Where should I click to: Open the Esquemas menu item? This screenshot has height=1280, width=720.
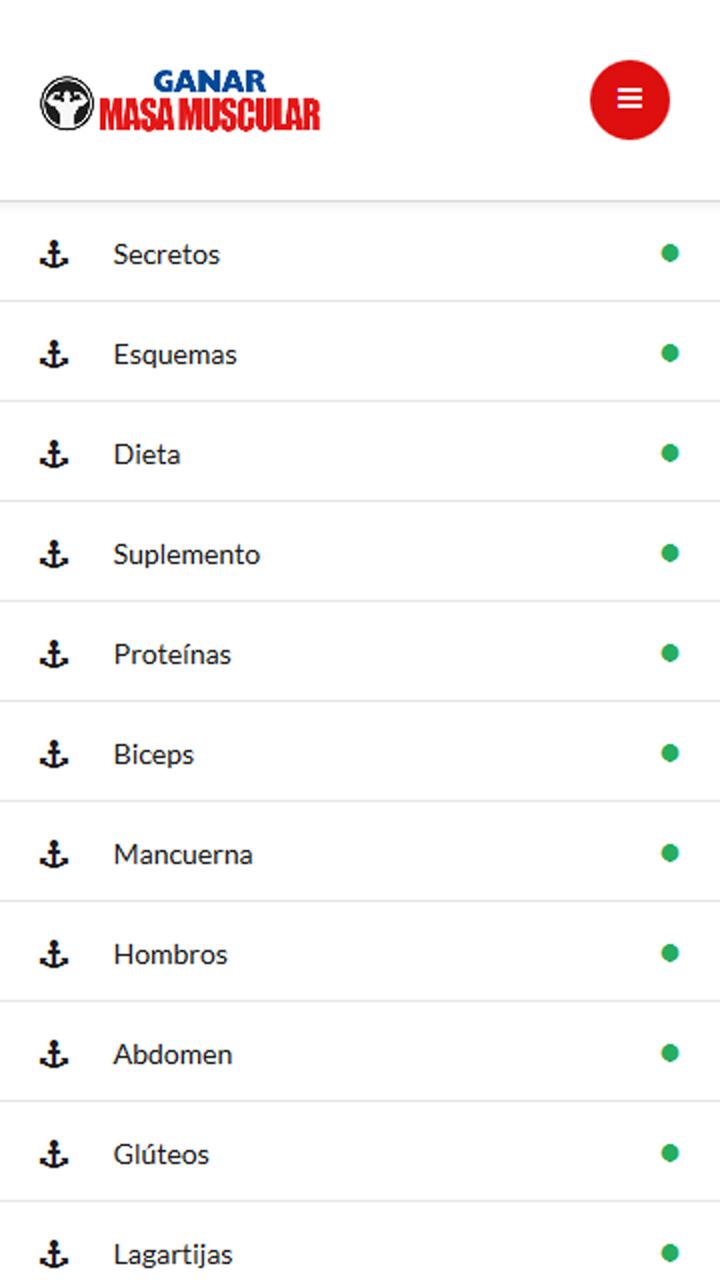175,354
